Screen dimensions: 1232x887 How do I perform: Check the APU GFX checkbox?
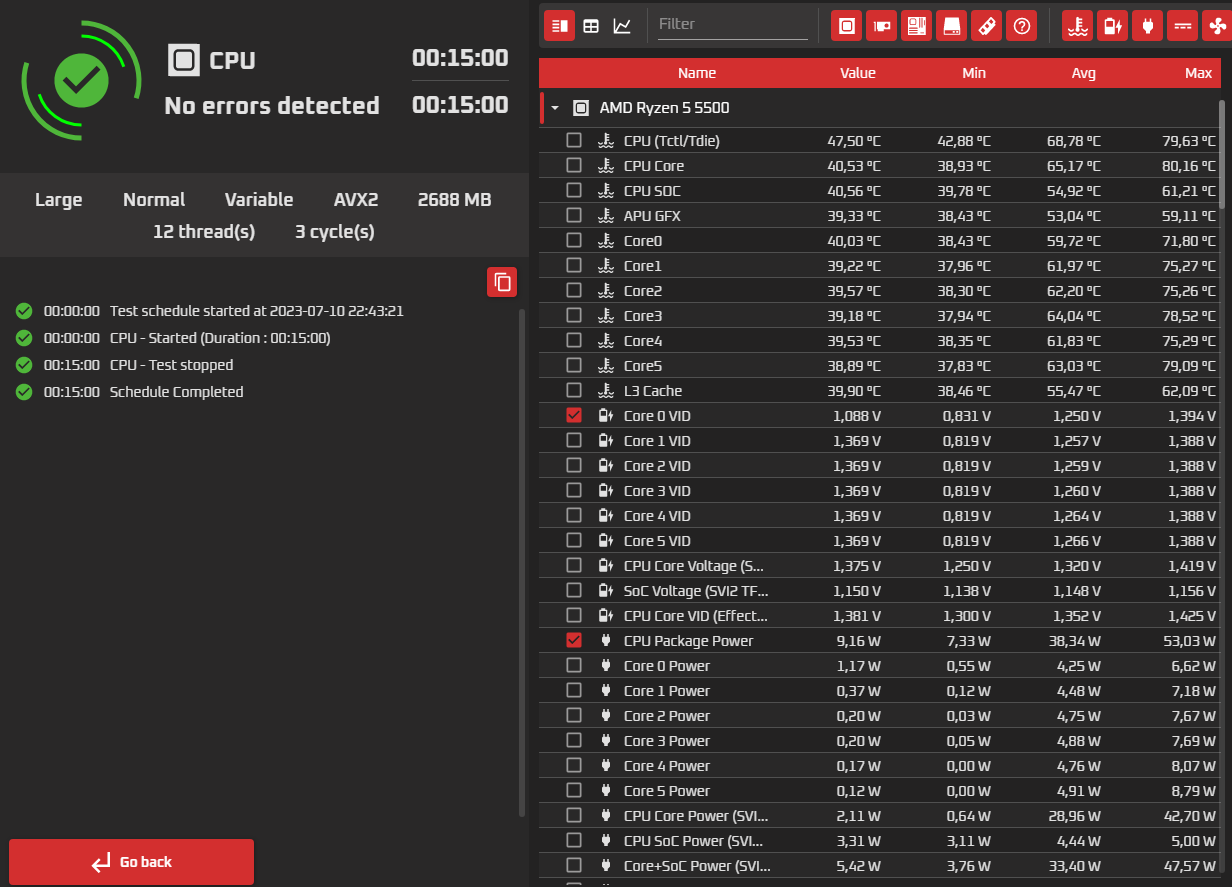coord(574,215)
